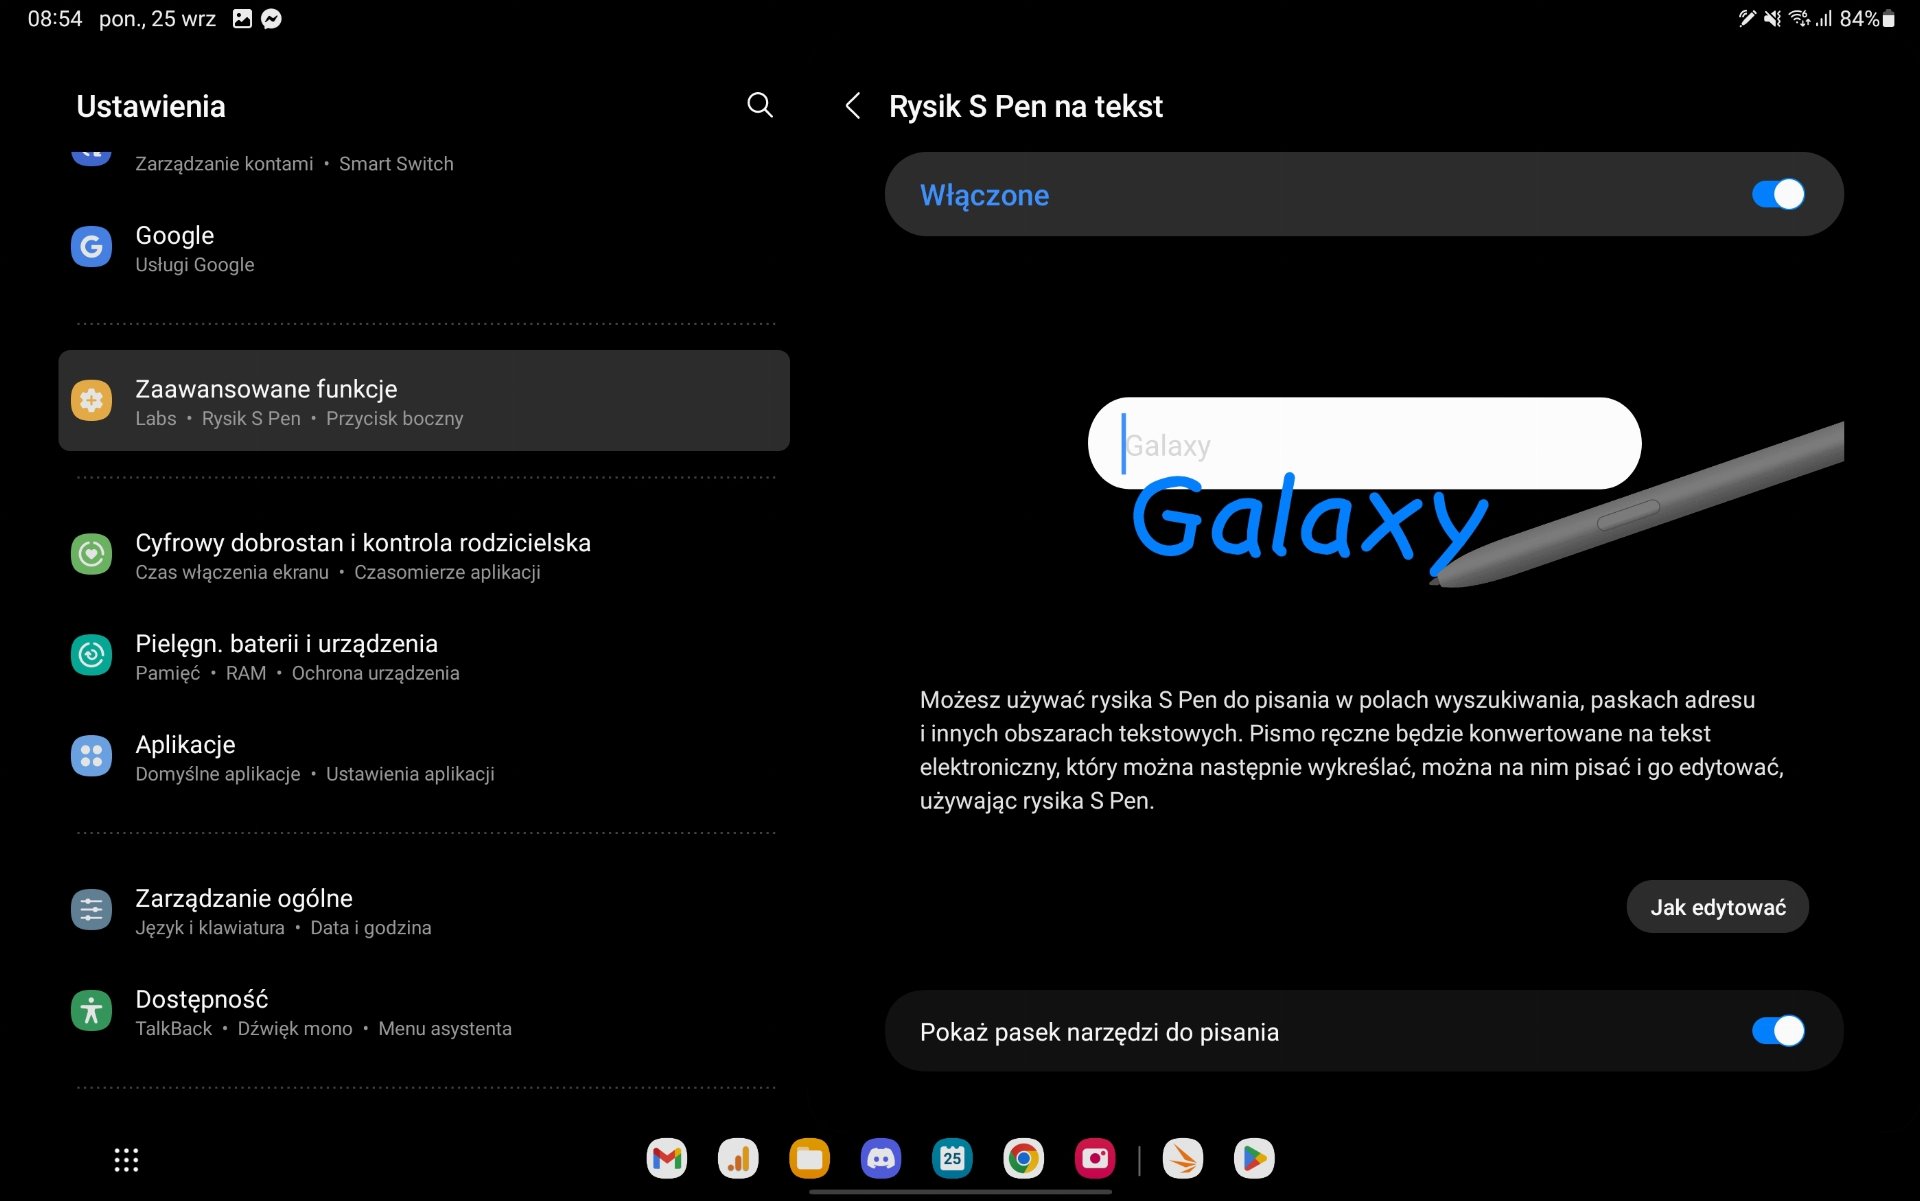Open the Calendar app showing 25

tap(952, 1159)
